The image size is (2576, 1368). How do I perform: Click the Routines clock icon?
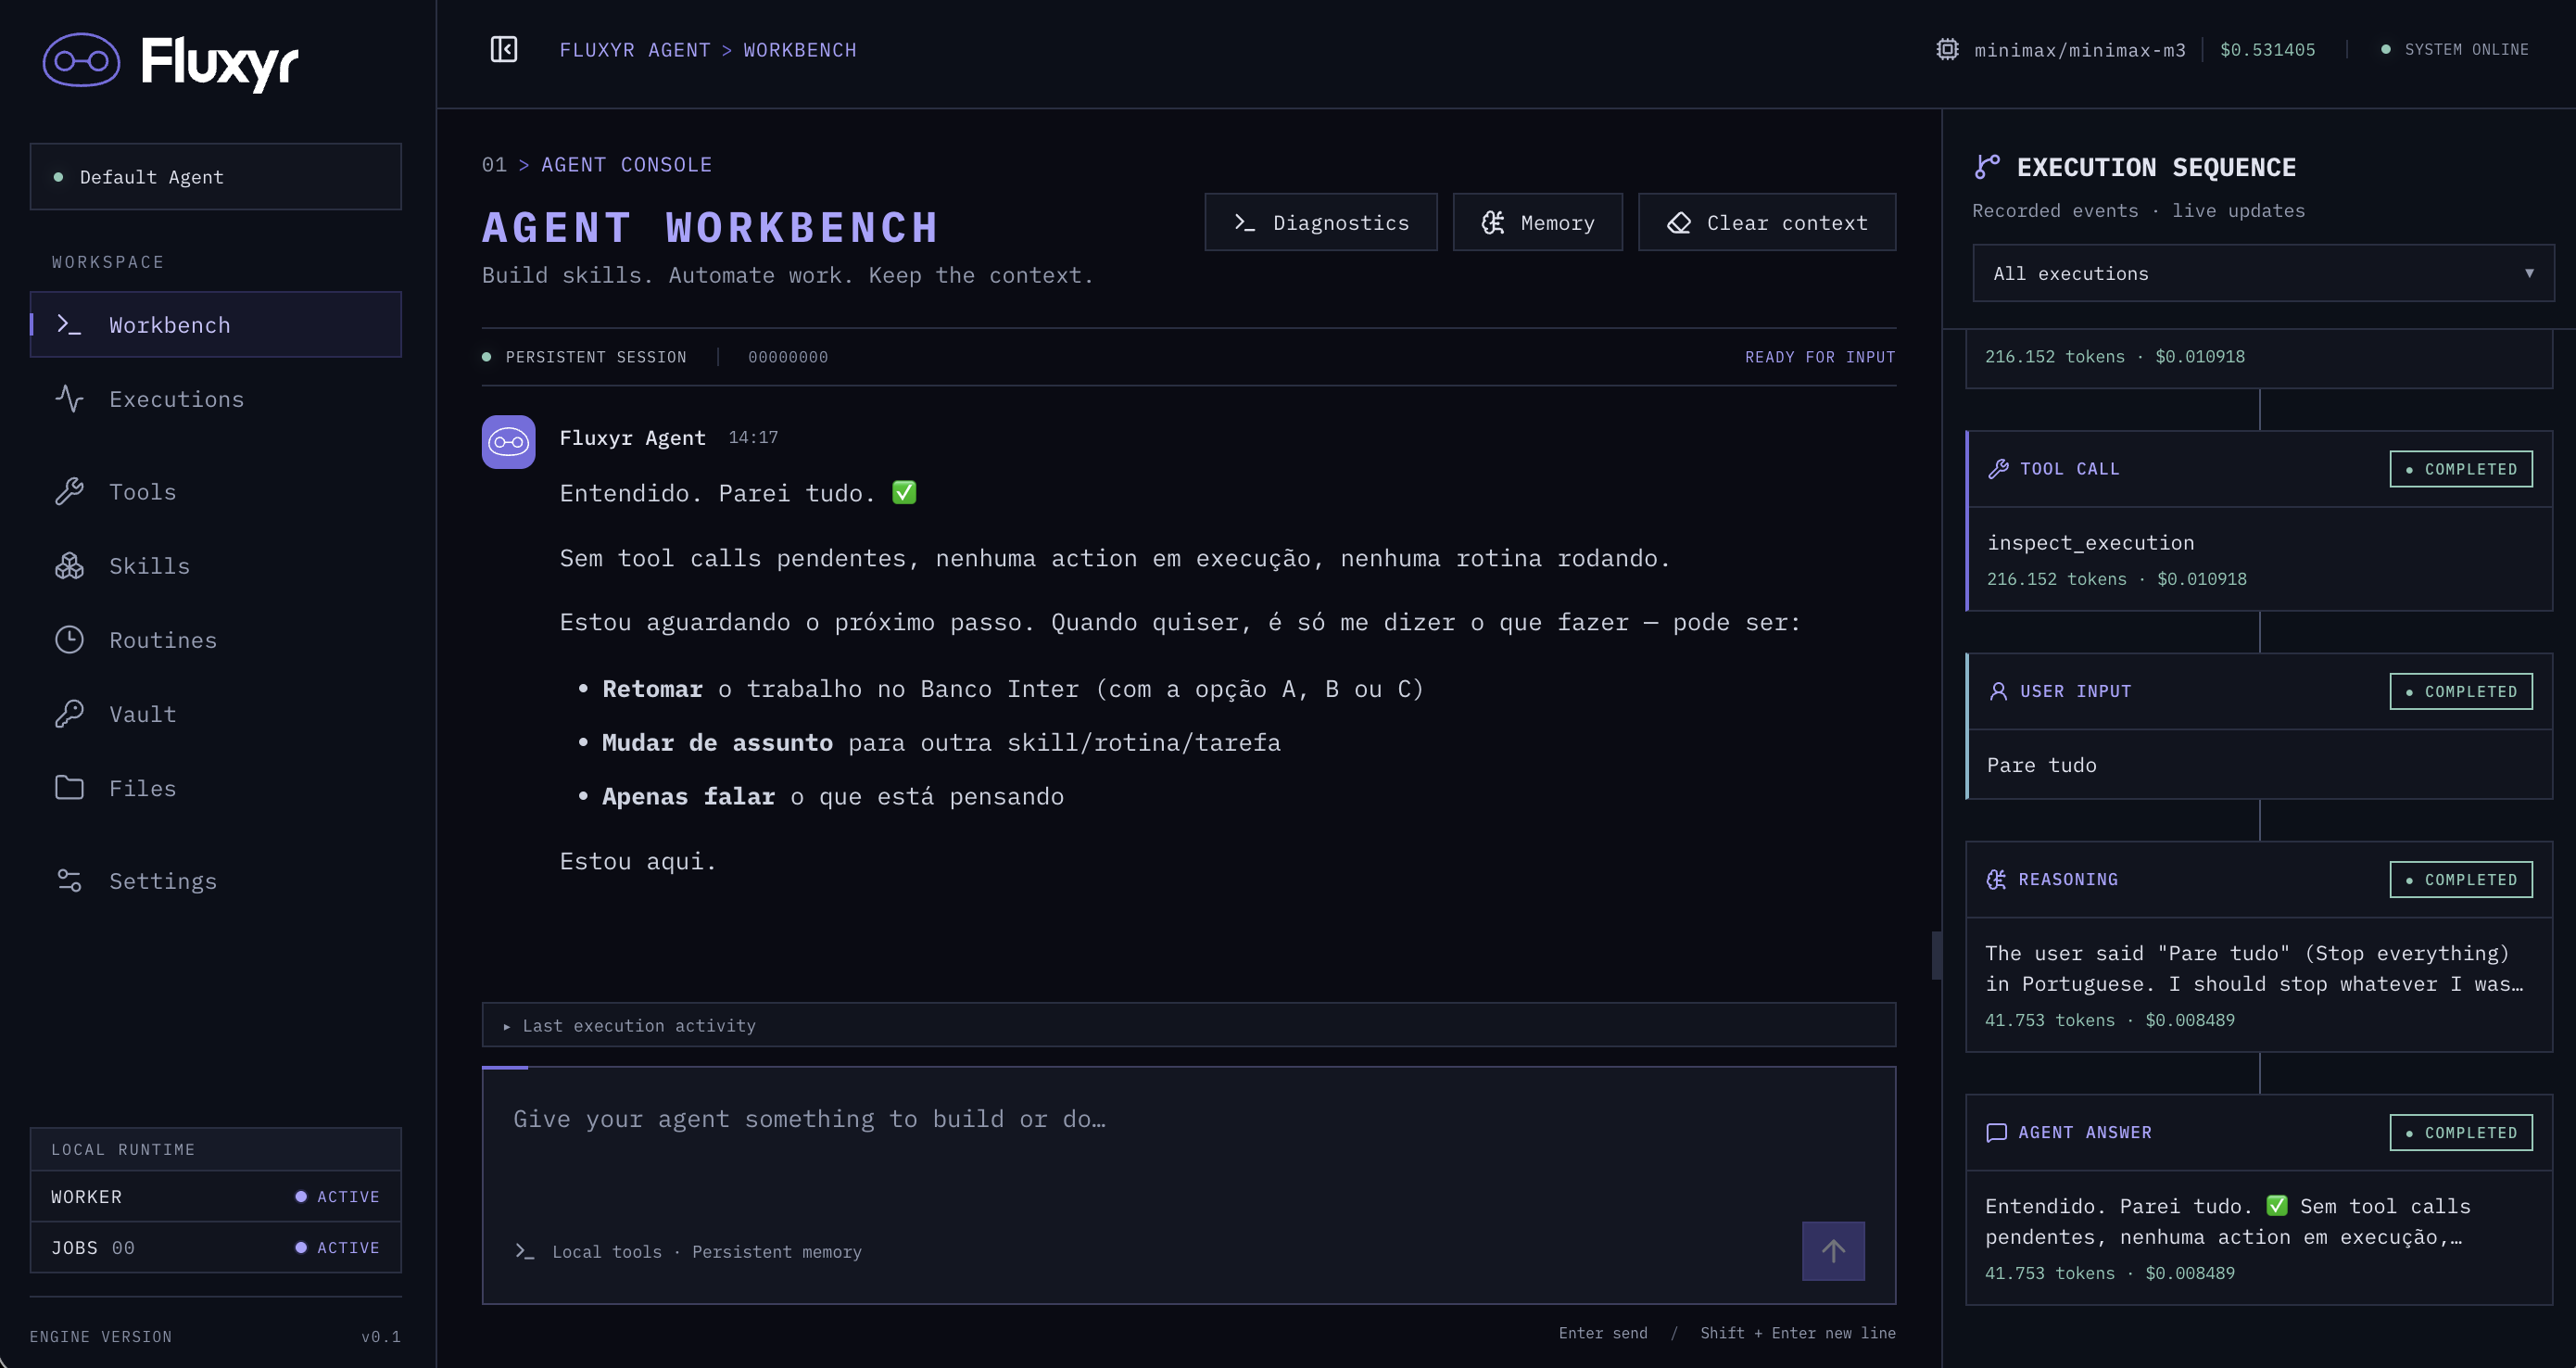pos(69,639)
